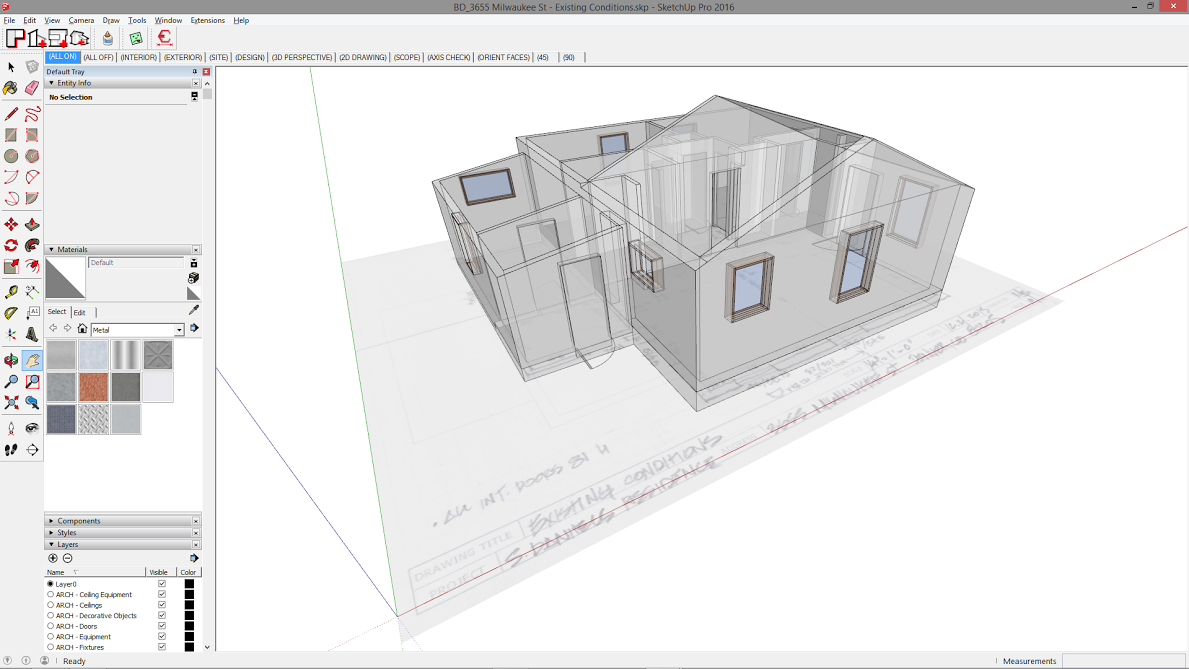Click the glue bottle toolbar icon

[x=108, y=38]
